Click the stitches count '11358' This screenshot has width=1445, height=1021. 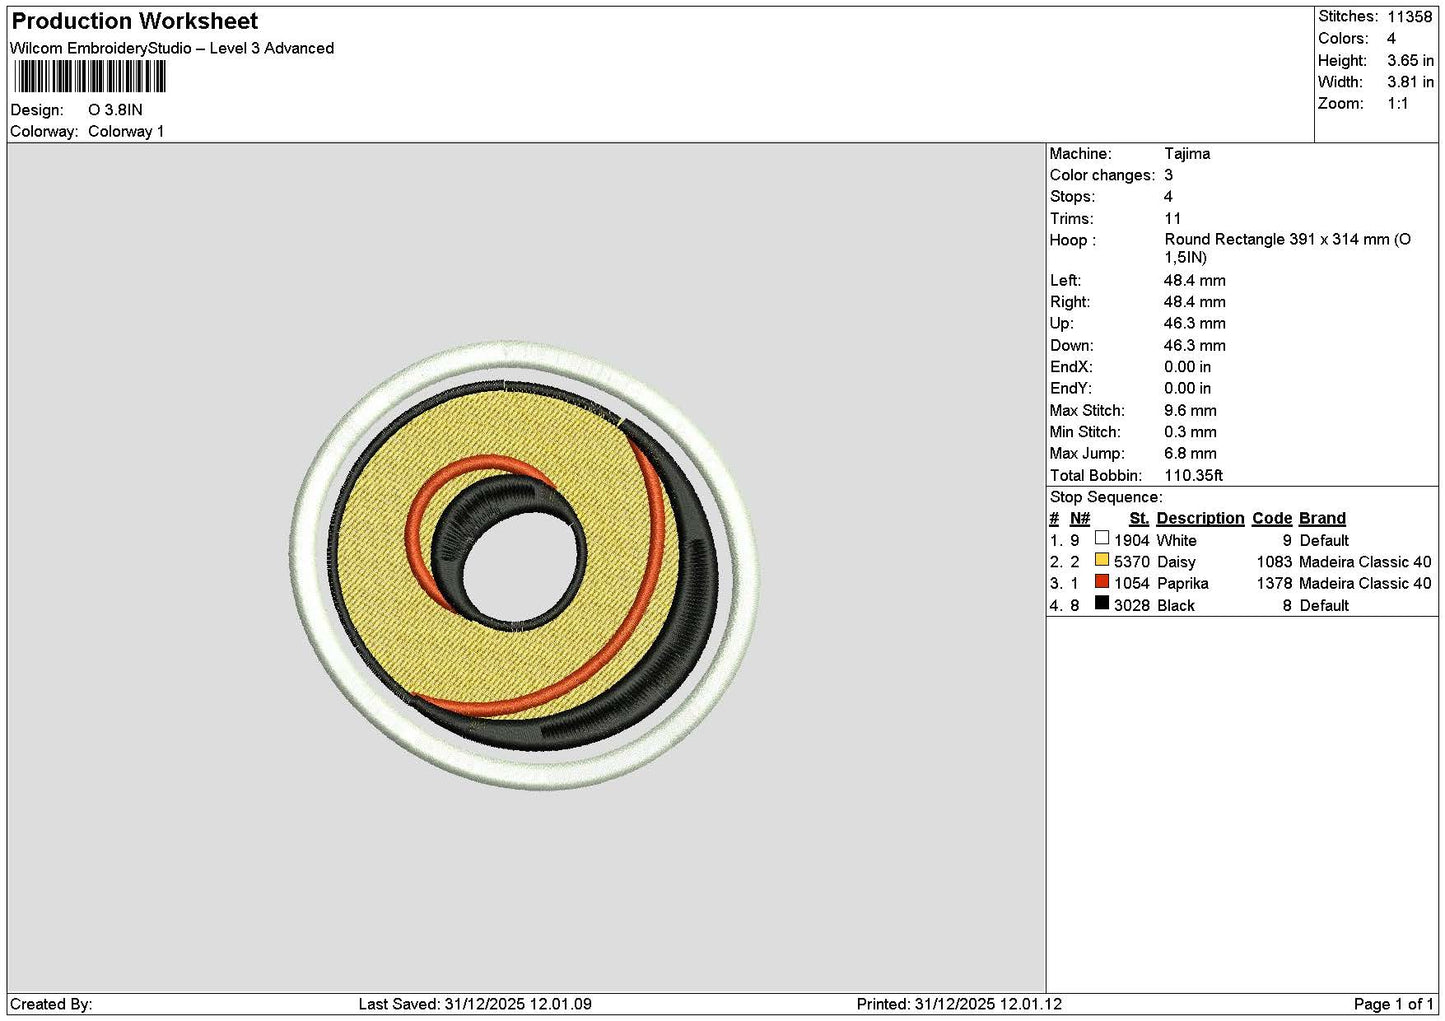coord(1410,17)
